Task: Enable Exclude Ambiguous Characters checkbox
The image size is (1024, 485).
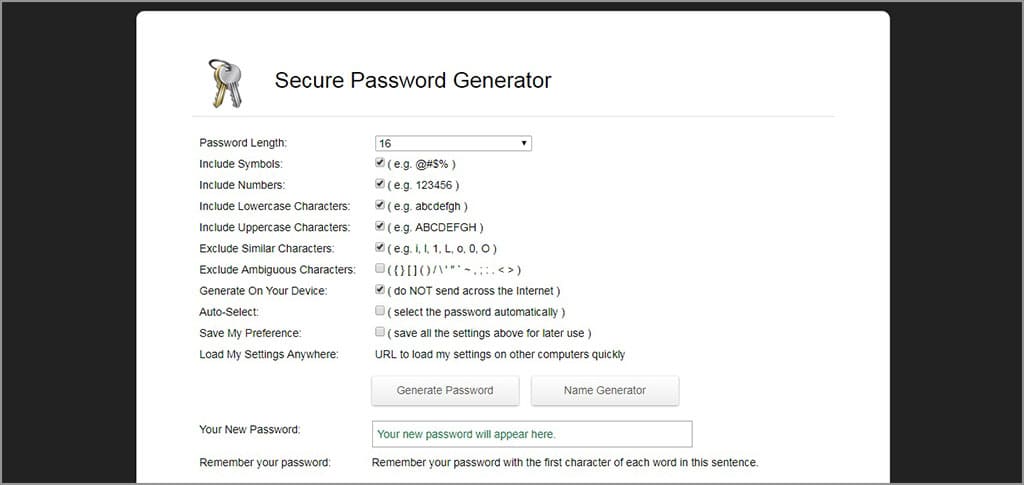Action: point(380,269)
